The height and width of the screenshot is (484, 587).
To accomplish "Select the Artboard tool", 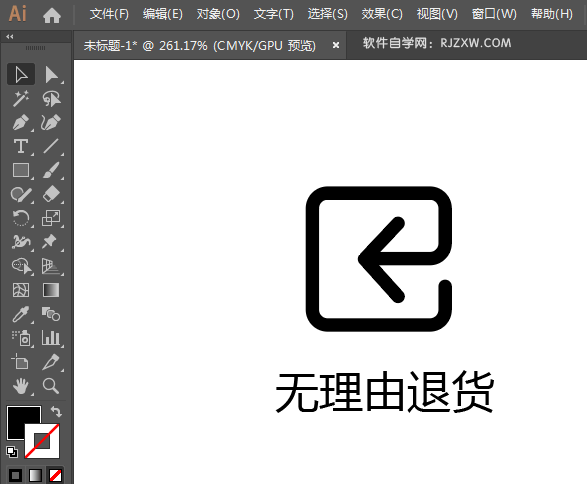I will click(21, 362).
